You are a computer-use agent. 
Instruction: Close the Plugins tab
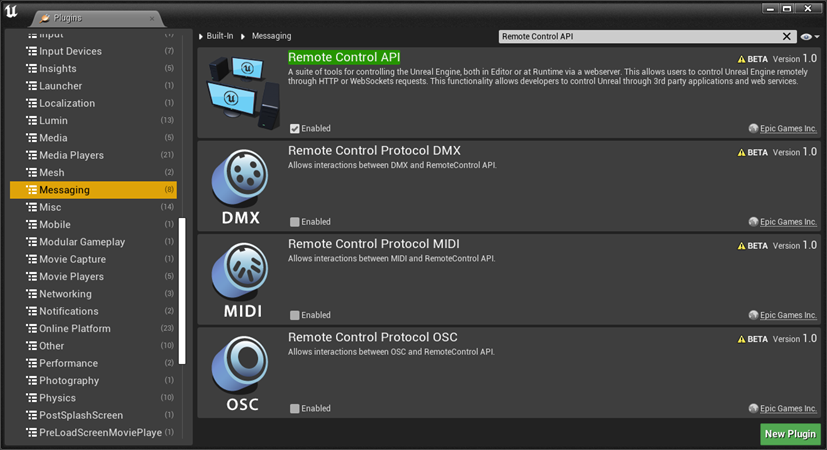click(x=152, y=18)
